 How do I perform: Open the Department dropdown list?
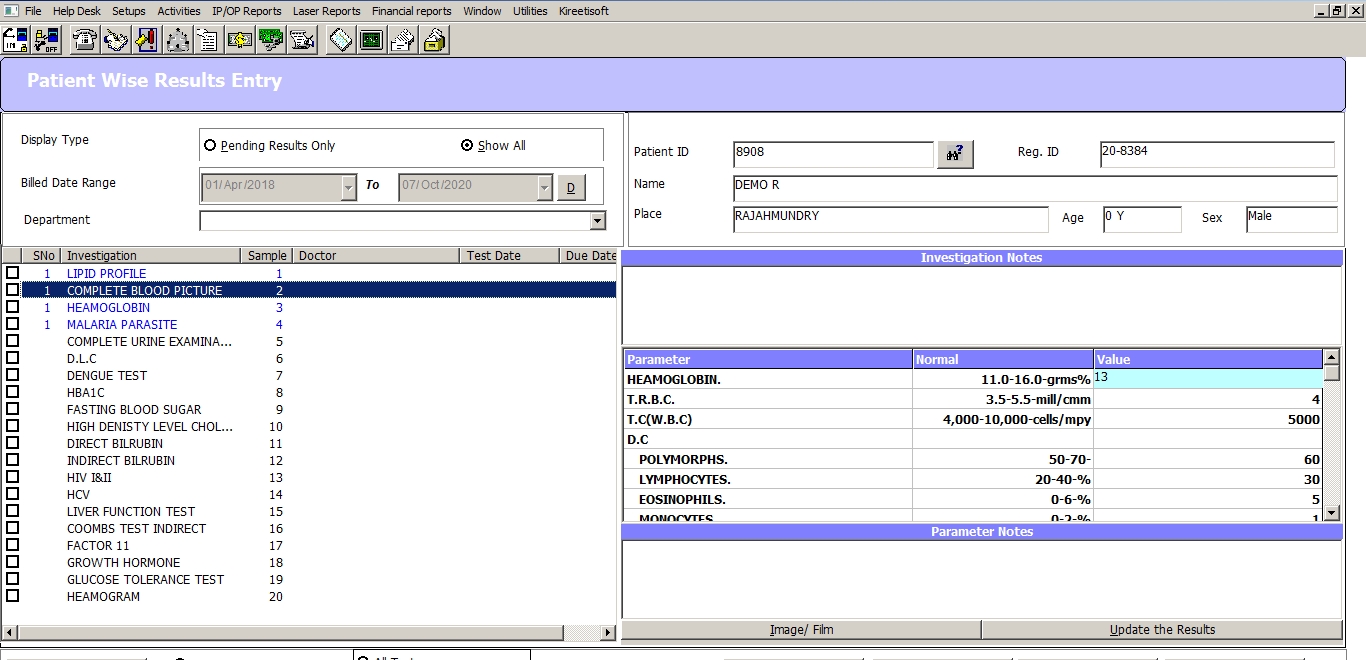coord(597,221)
